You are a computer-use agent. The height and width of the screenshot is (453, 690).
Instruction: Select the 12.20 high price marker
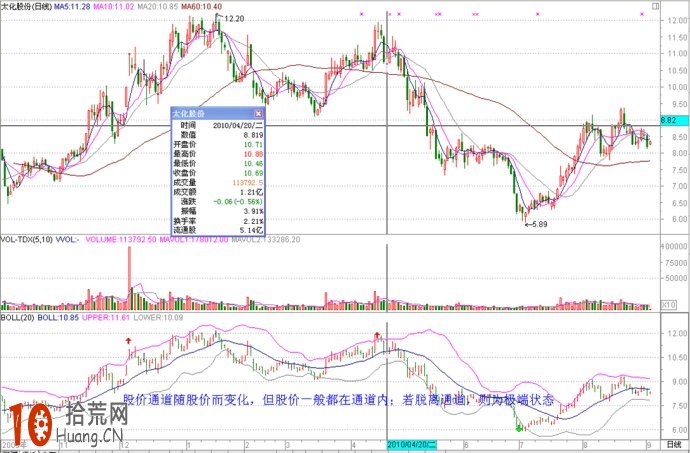232,19
